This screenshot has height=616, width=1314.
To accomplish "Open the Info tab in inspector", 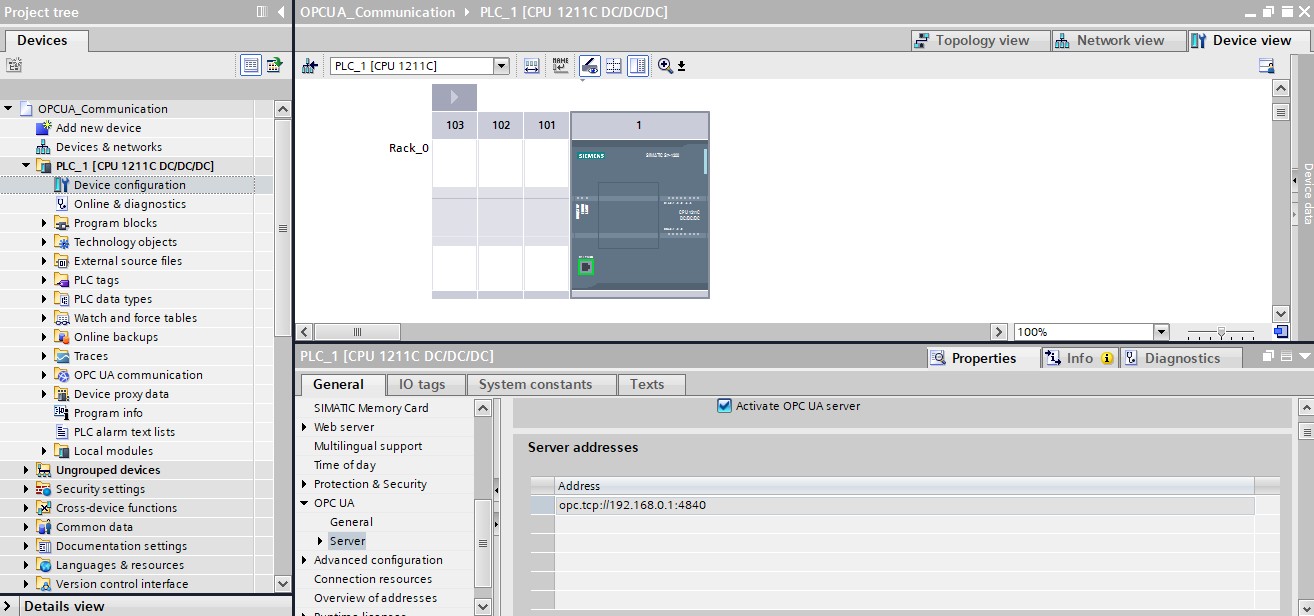I will pyautogui.click(x=1079, y=358).
